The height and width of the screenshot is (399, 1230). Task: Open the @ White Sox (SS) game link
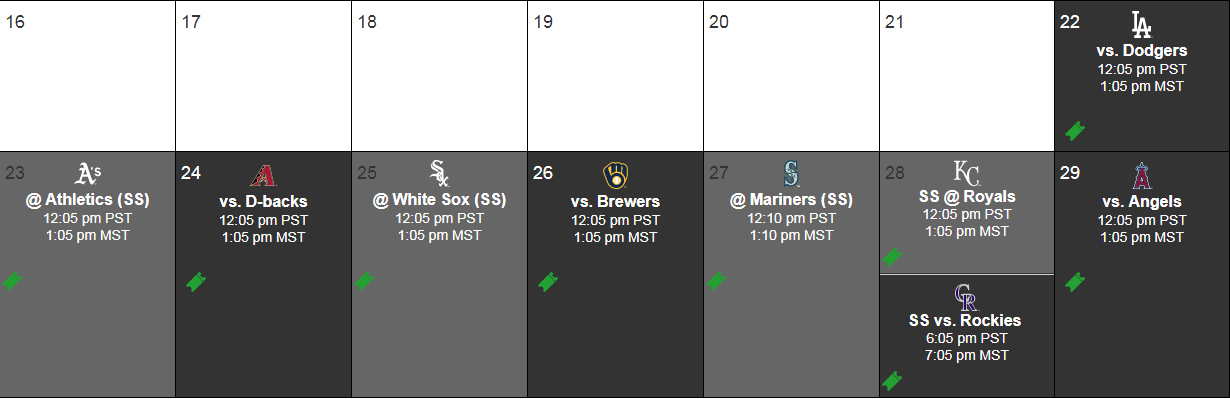coord(440,200)
